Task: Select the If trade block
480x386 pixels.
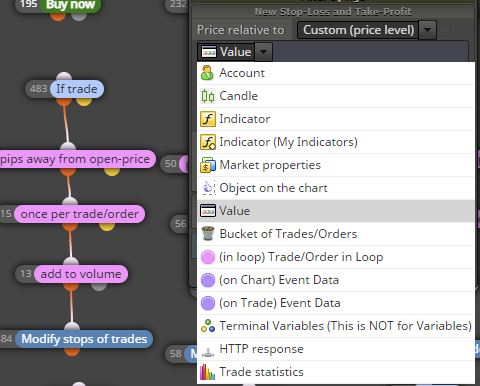Action: (x=77, y=89)
